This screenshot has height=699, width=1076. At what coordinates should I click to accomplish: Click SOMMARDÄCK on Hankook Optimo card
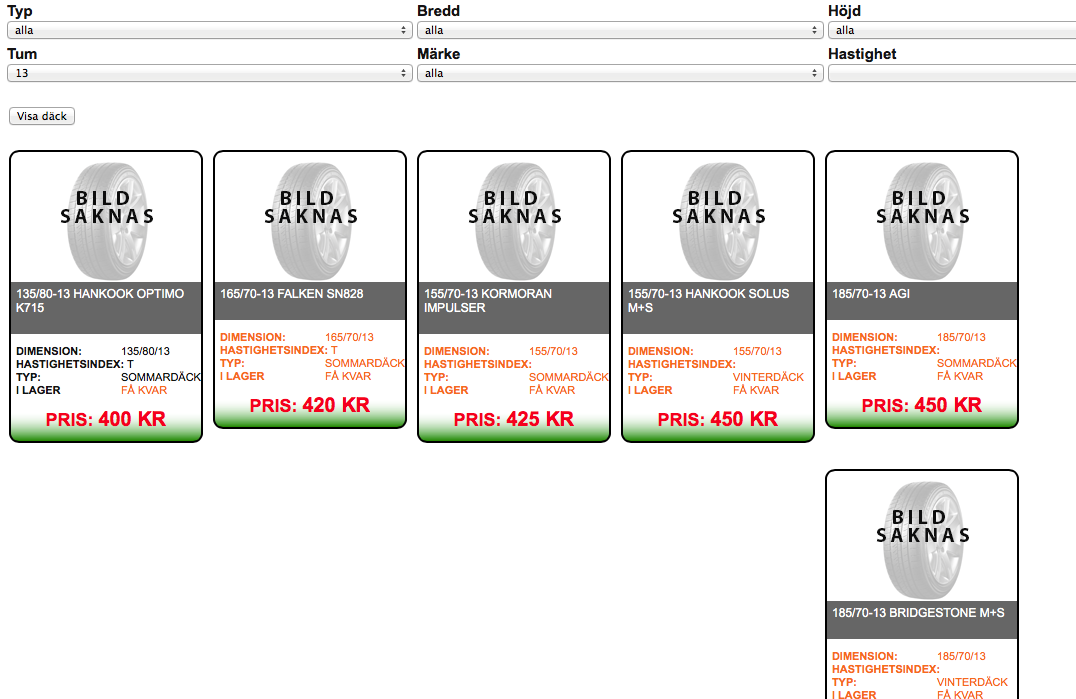[161, 377]
